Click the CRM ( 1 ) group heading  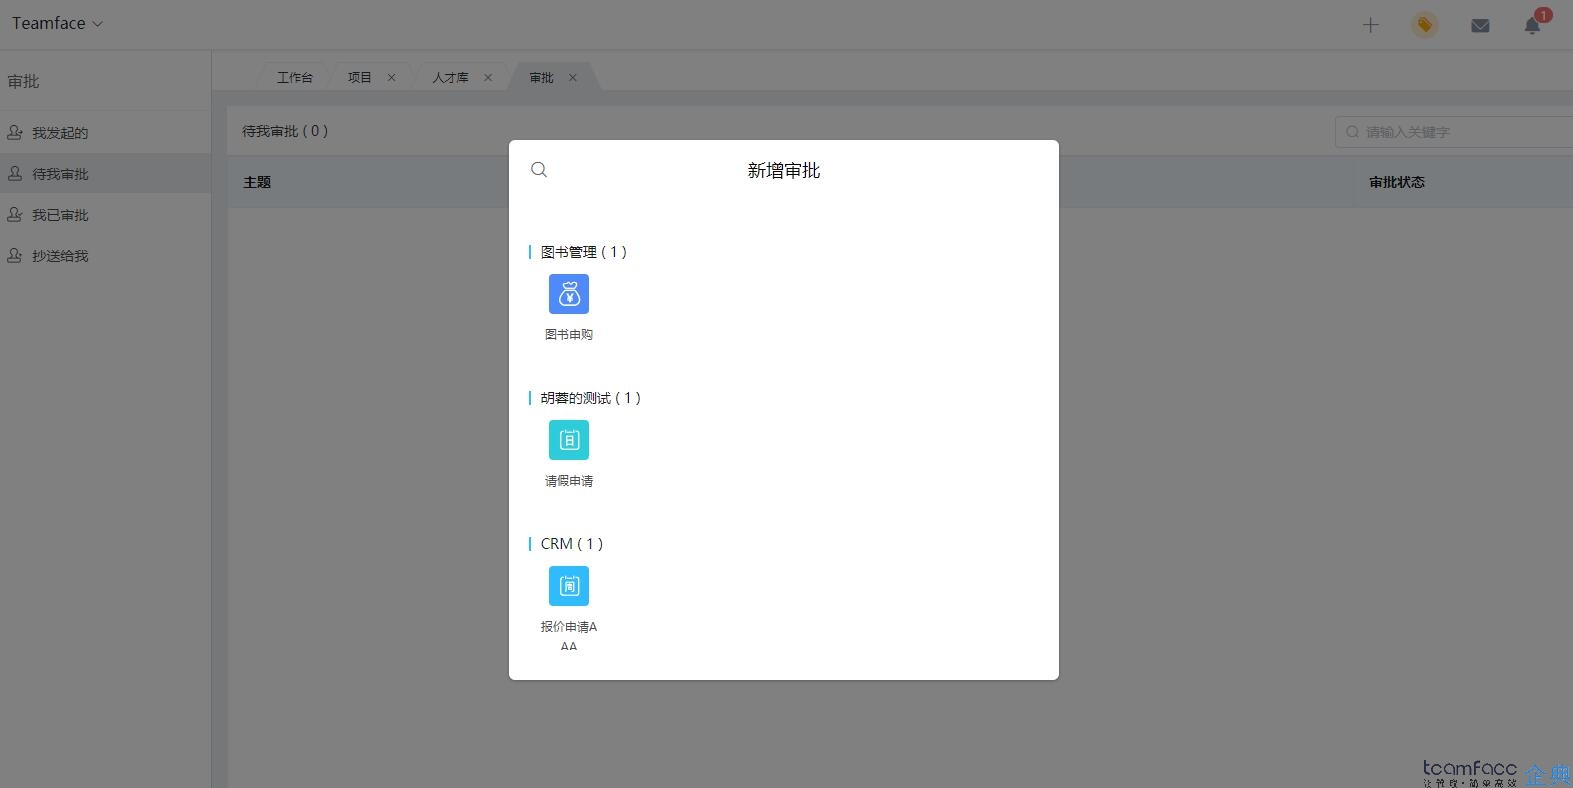point(572,544)
